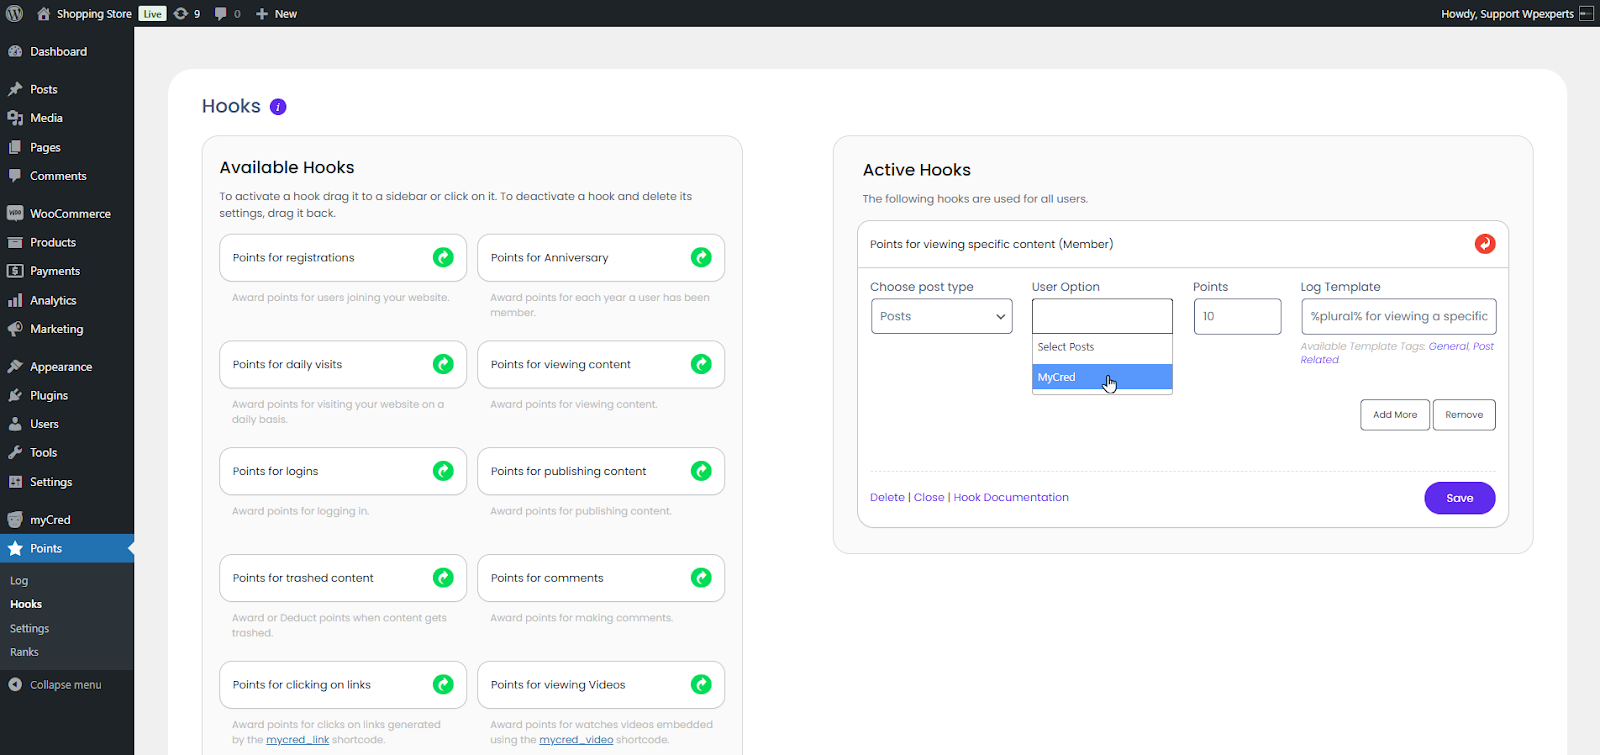Open the Hook Documentation link
The height and width of the screenshot is (755, 1600).
1011,498
